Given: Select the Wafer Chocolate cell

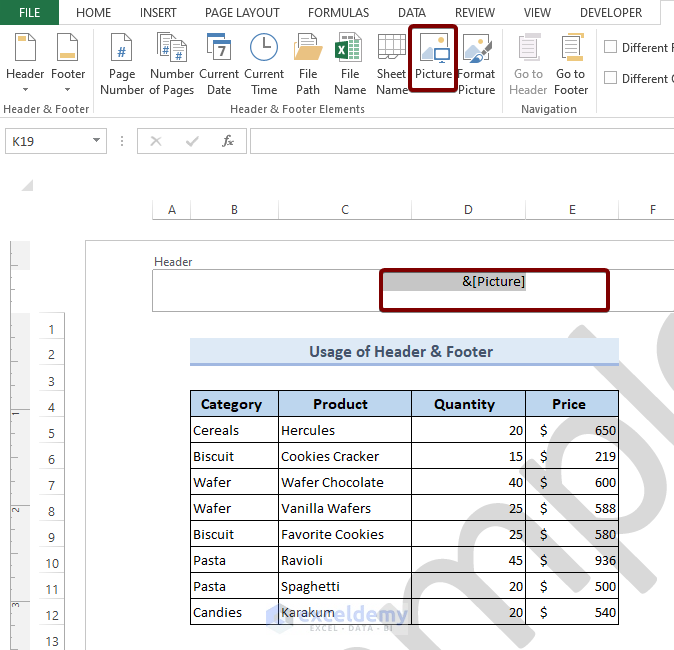Looking at the screenshot, I should [345, 482].
